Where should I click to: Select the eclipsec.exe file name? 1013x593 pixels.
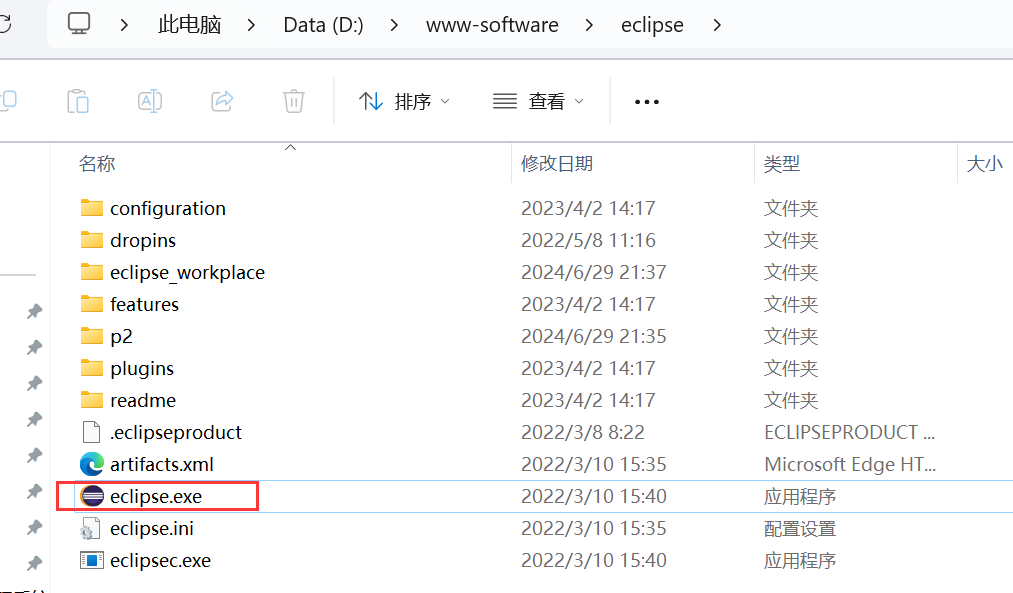(x=160, y=561)
